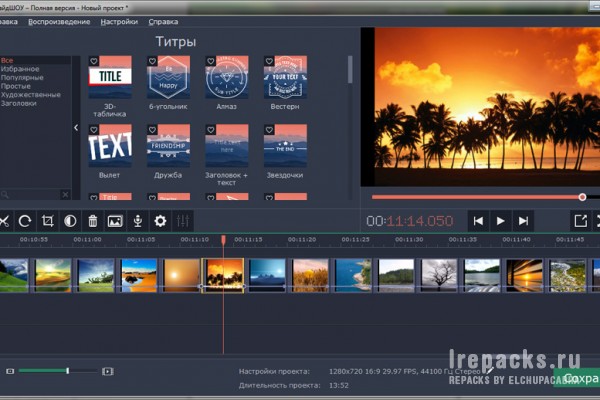
Task: Select the Заголовки category
Action: click(x=18, y=103)
